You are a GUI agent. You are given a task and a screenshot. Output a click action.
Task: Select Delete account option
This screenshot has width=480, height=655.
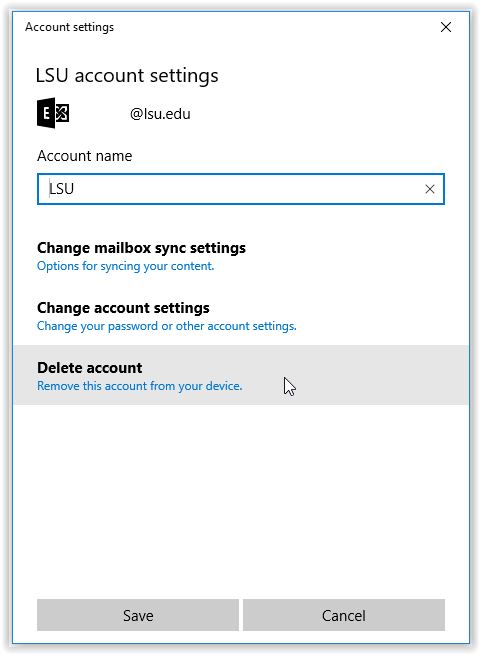[x=241, y=375]
